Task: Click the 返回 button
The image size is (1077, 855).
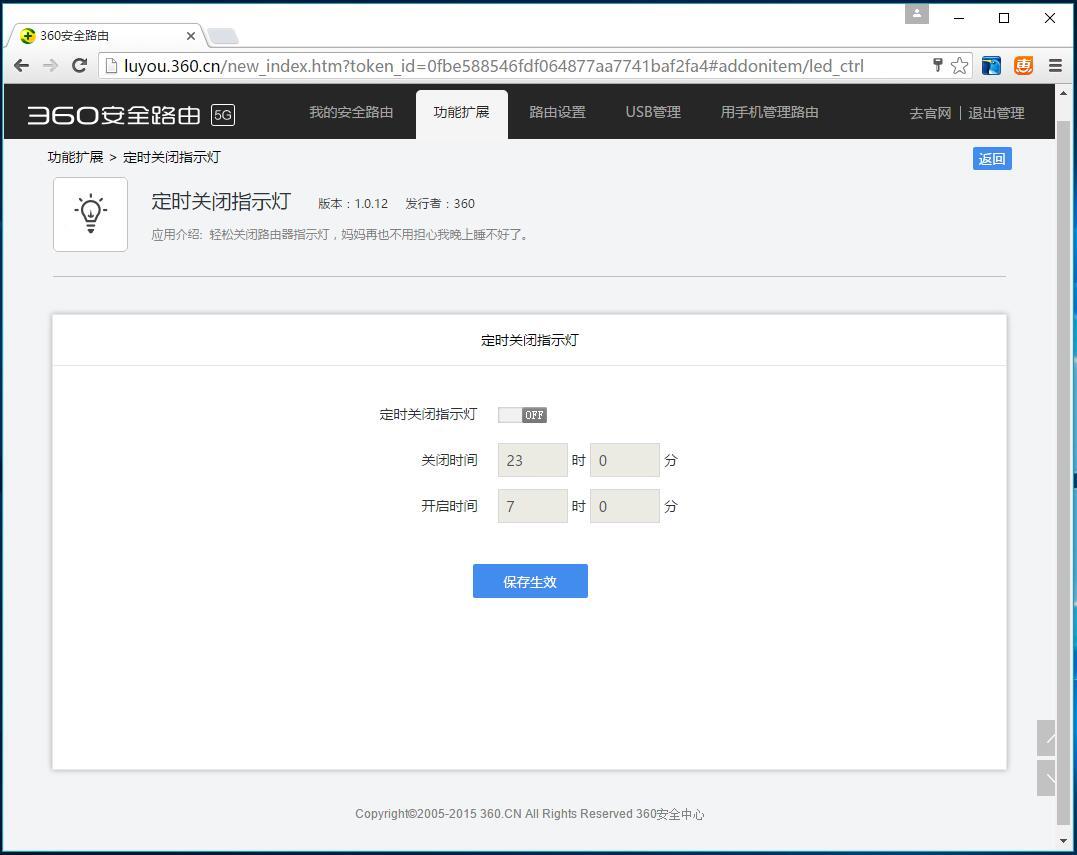Action: coord(991,158)
